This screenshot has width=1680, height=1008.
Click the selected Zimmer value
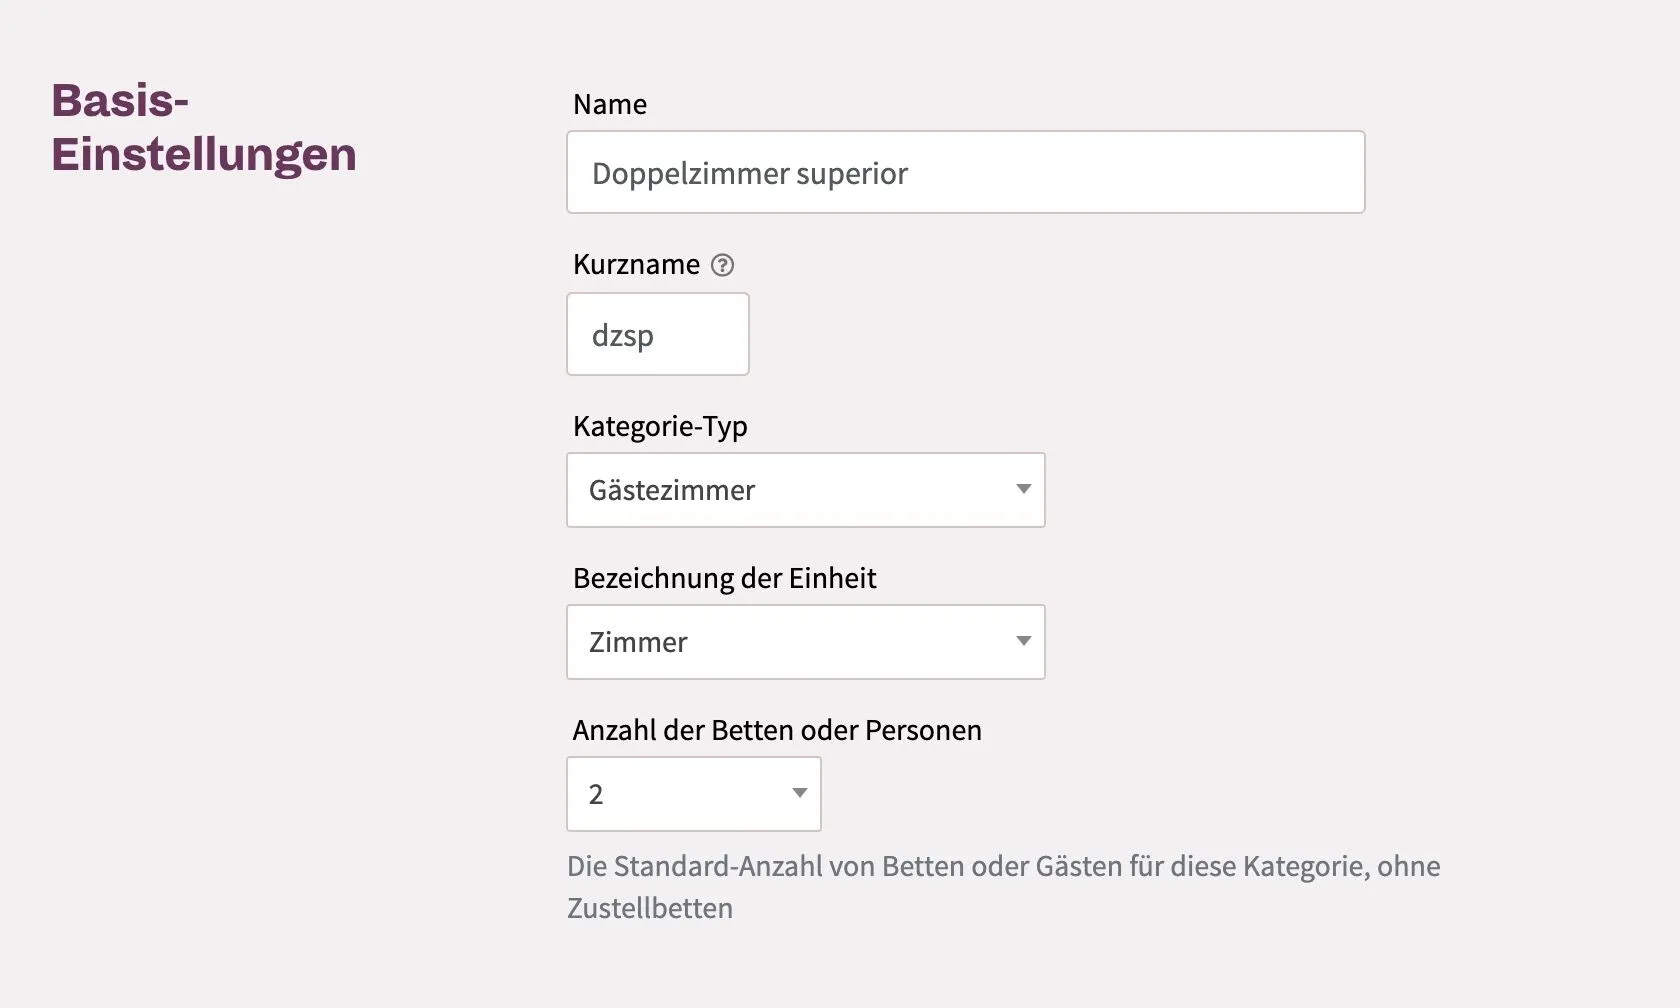[x=638, y=642]
